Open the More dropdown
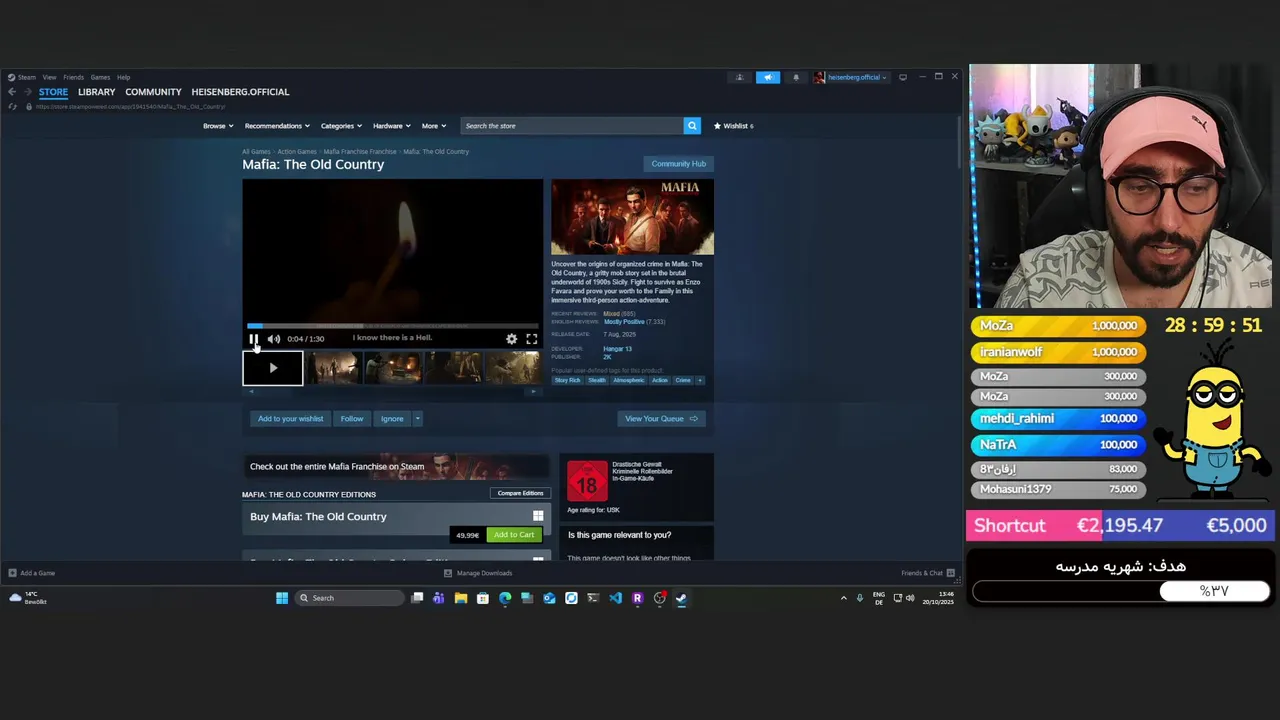 pyautogui.click(x=433, y=126)
